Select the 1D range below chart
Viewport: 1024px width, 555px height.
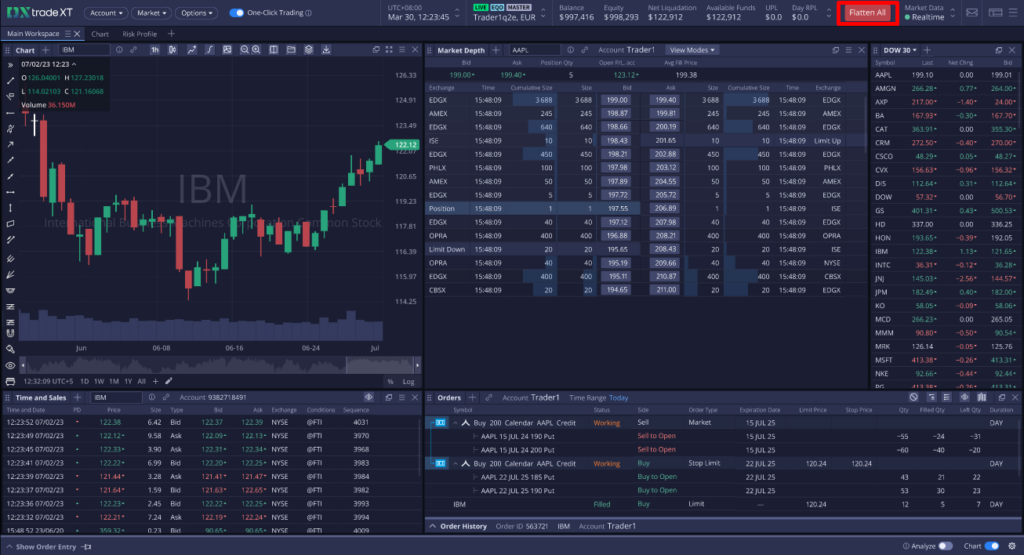point(84,381)
